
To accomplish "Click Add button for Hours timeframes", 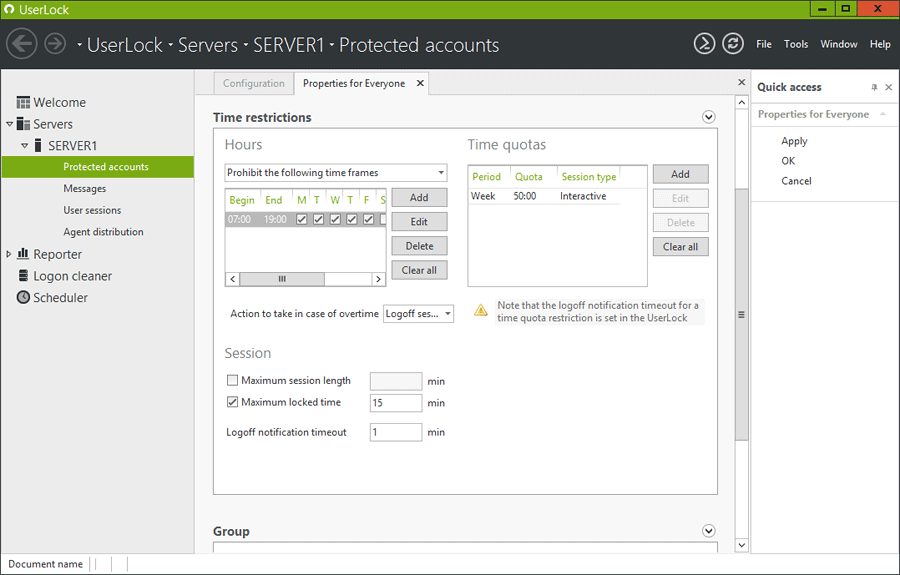I will click(419, 197).
